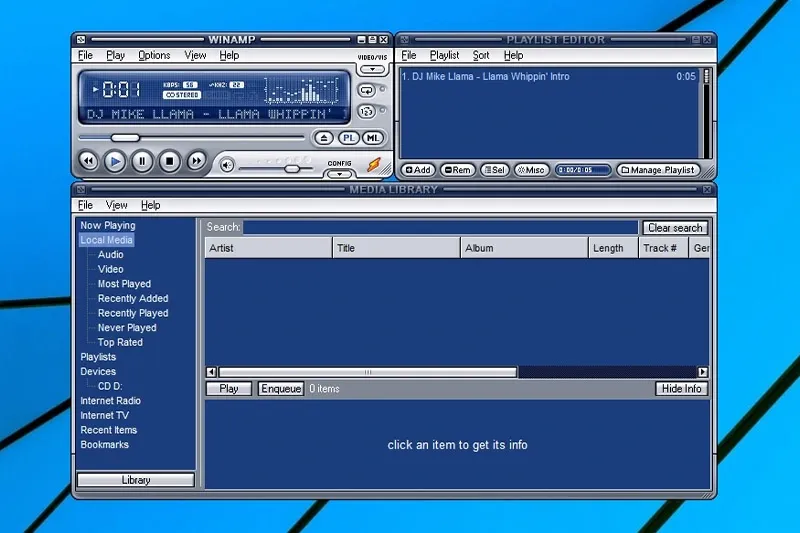This screenshot has width=800, height=533.
Task: Adjust the volume slider knob
Action: coord(292,169)
